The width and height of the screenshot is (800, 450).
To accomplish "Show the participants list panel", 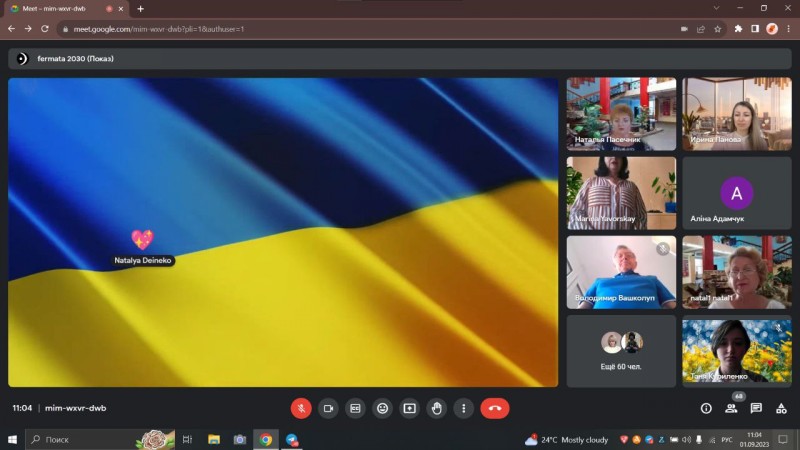I will tap(731, 408).
